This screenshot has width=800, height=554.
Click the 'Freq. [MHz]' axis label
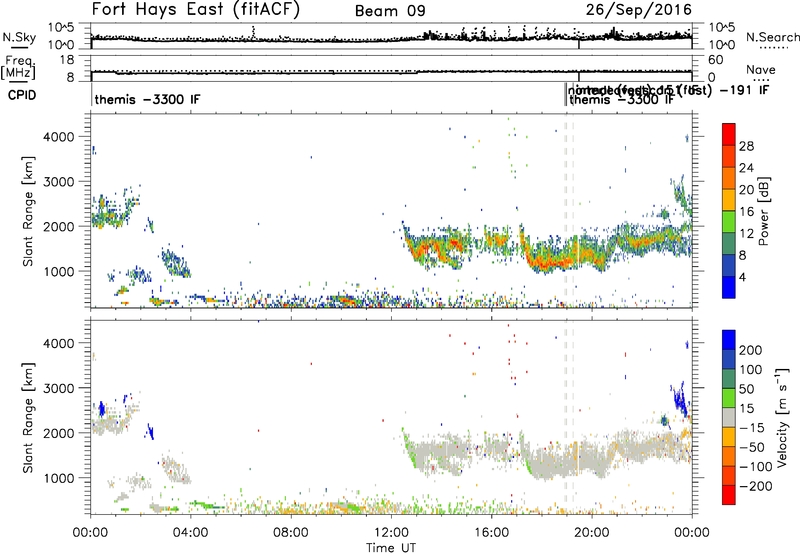pos(18,68)
